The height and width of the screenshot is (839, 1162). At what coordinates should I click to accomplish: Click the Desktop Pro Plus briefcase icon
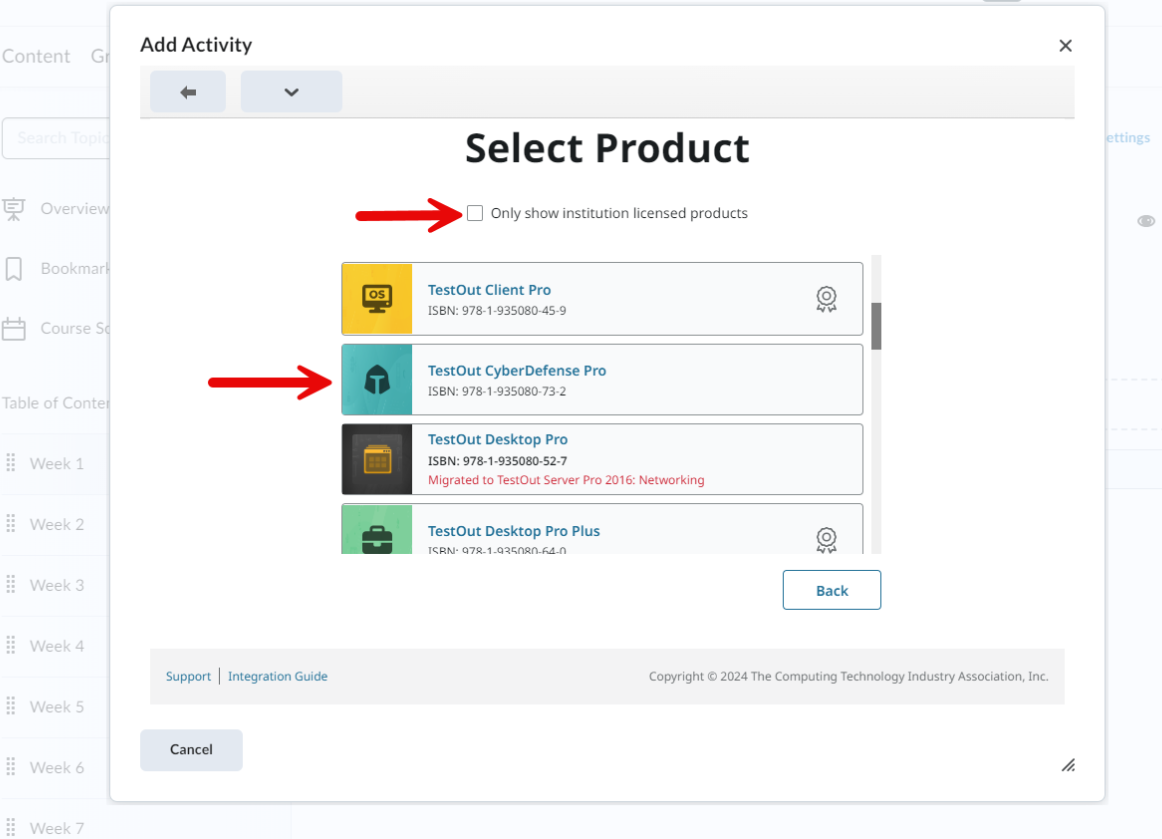point(377,536)
